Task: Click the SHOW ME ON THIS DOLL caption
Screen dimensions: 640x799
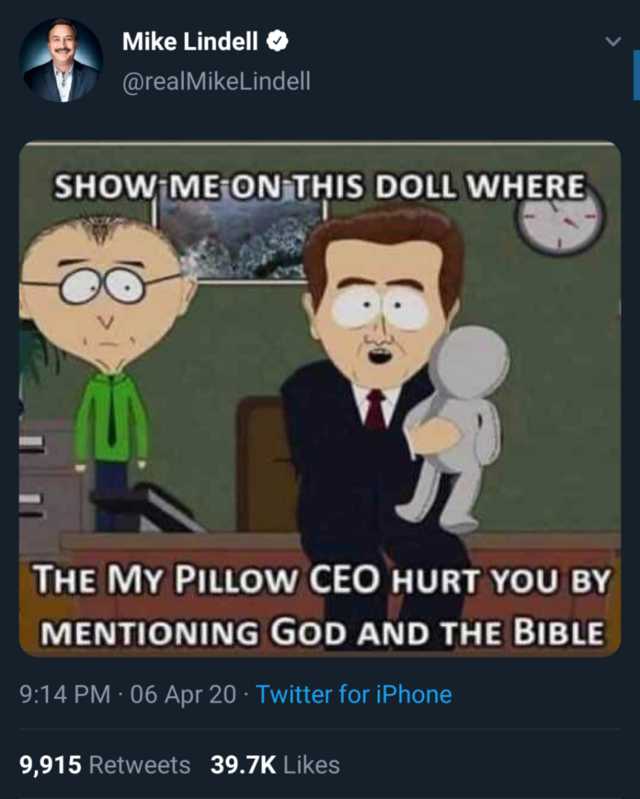Action: coord(320,185)
